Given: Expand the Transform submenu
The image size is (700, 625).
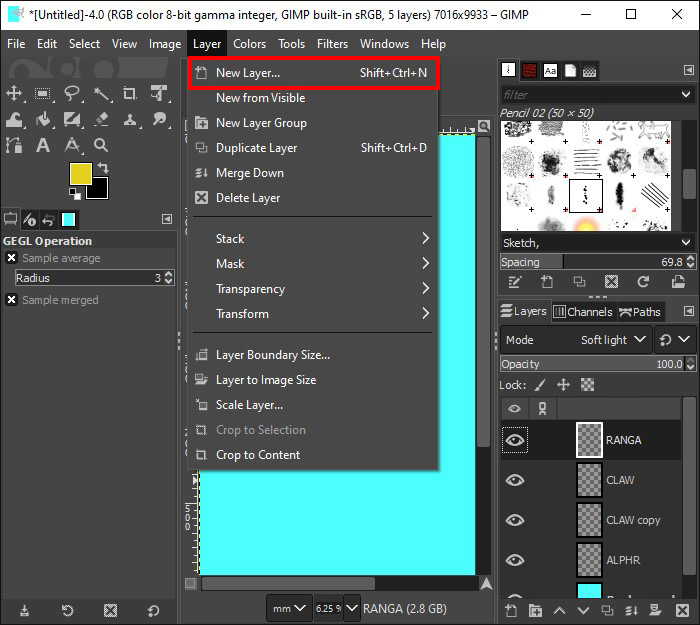Looking at the screenshot, I should click(312, 314).
